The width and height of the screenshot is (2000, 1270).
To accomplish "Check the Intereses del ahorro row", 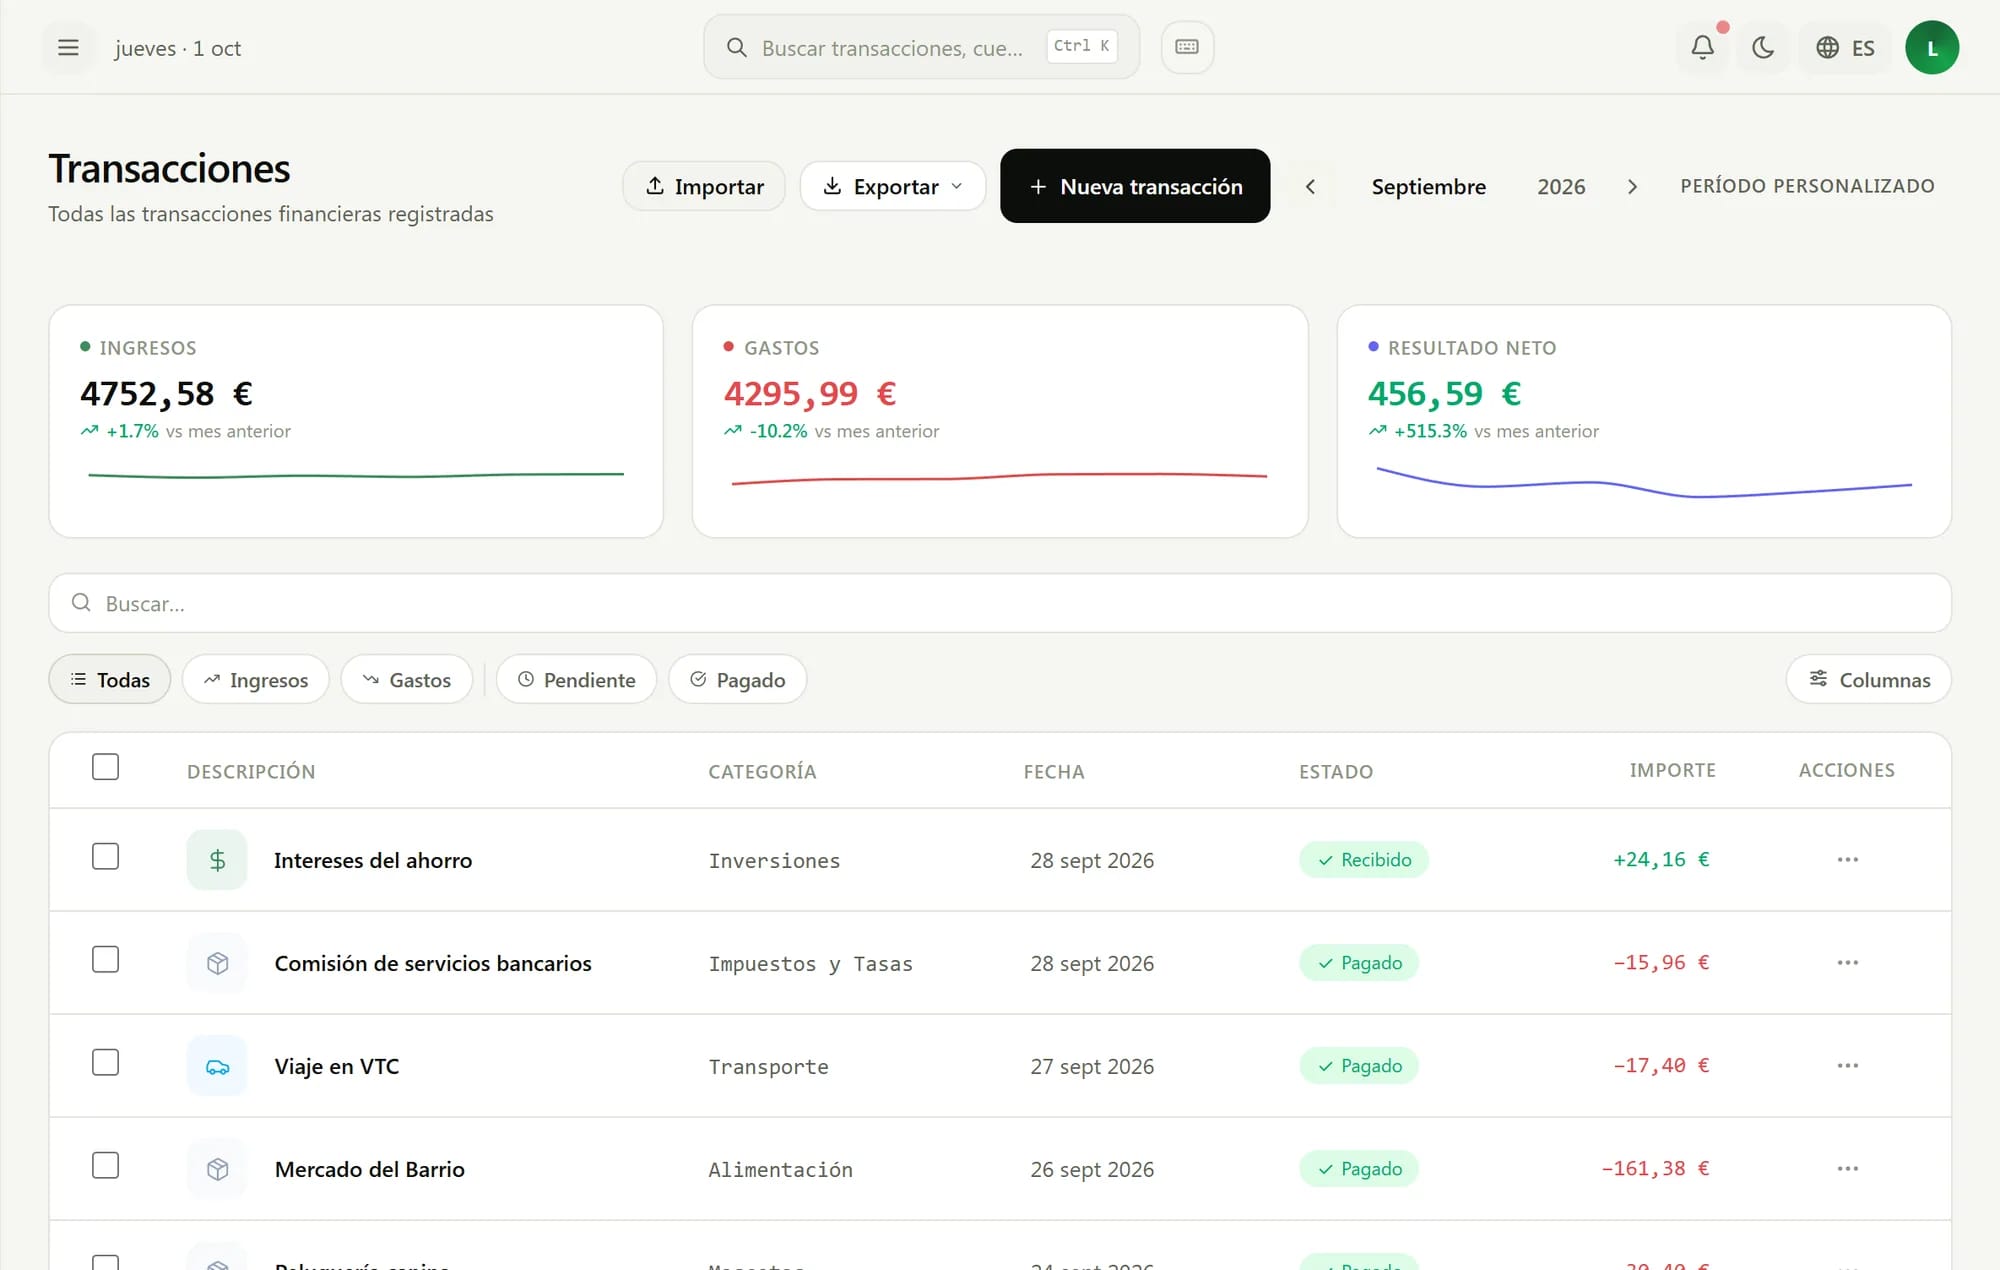I will [105, 857].
